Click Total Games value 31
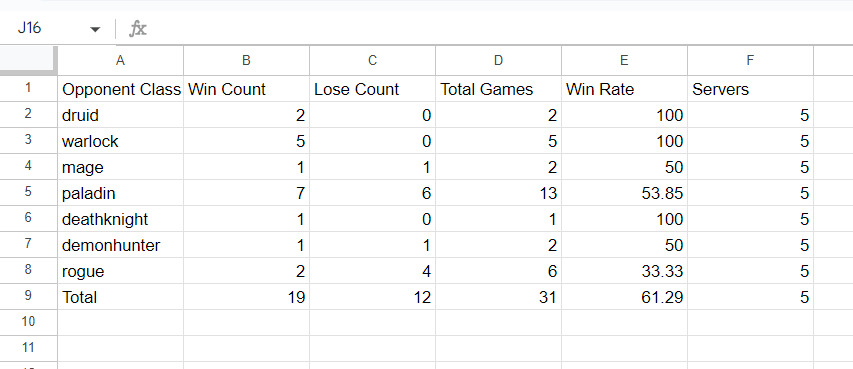The height and width of the screenshot is (369, 853). click(498, 297)
